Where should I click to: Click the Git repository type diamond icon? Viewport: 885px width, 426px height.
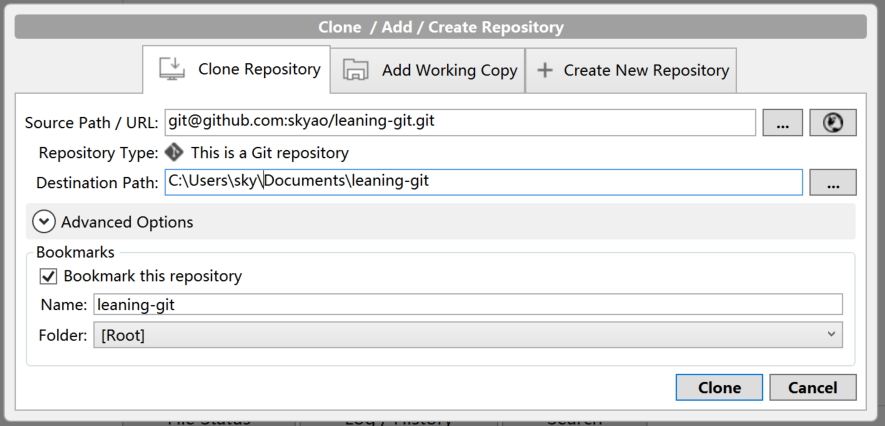(x=174, y=153)
